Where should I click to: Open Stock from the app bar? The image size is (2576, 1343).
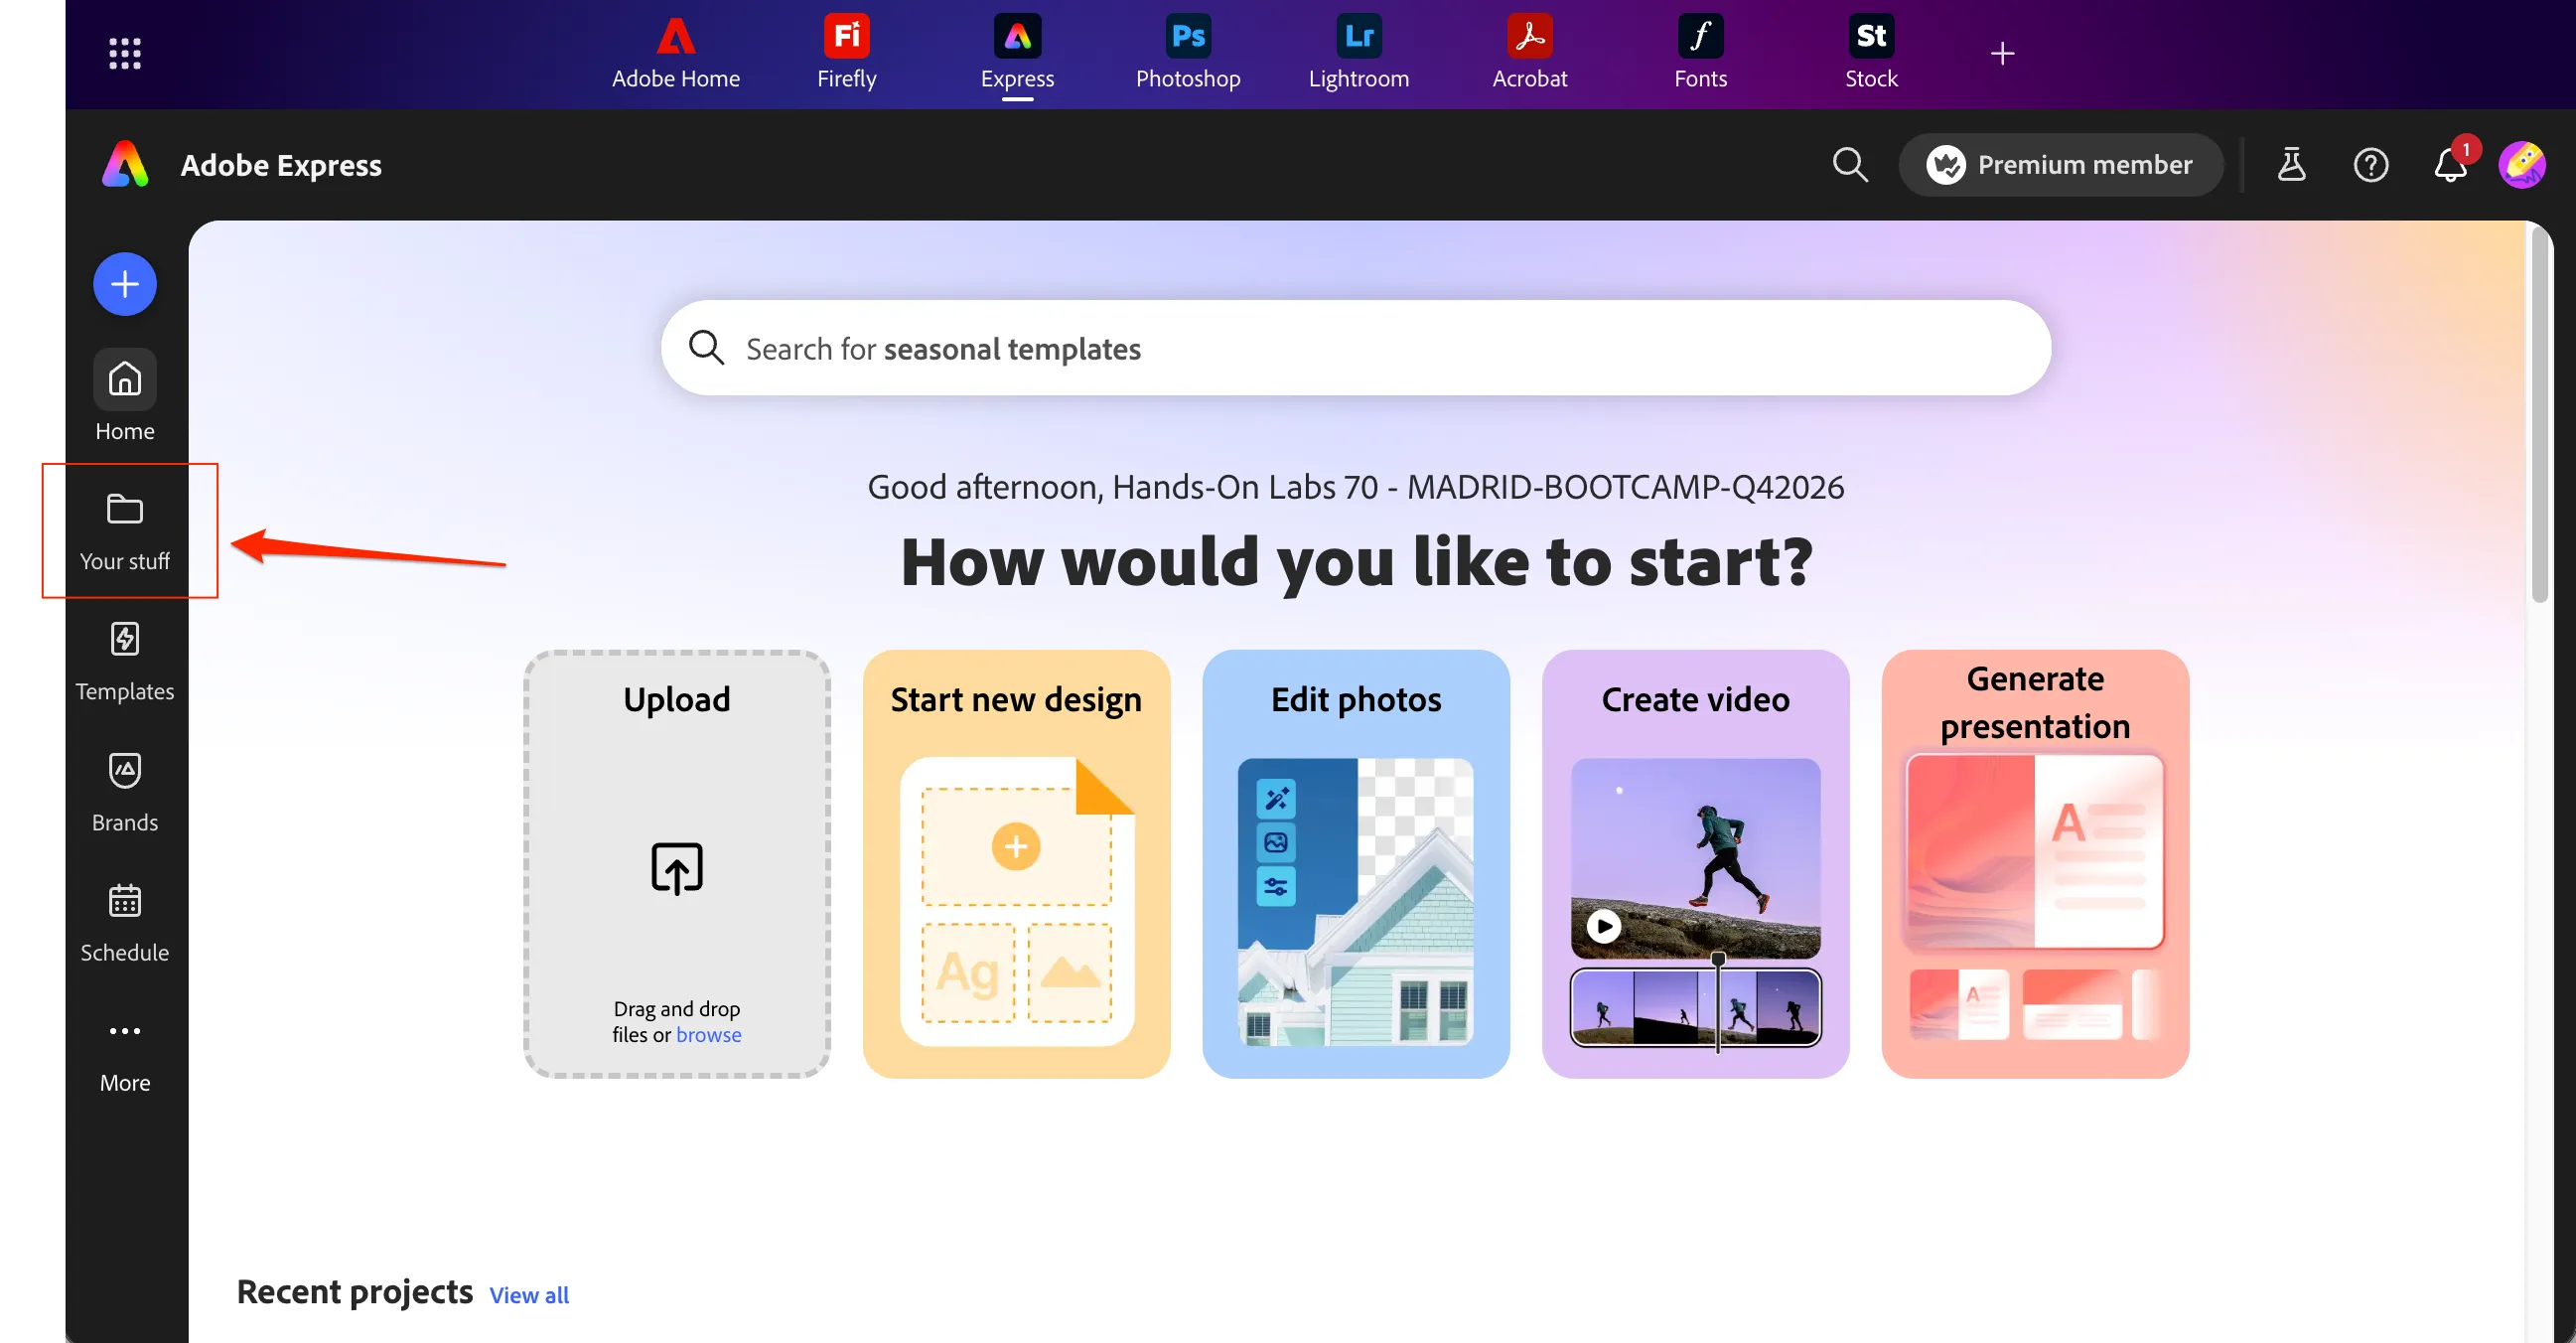[1871, 53]
